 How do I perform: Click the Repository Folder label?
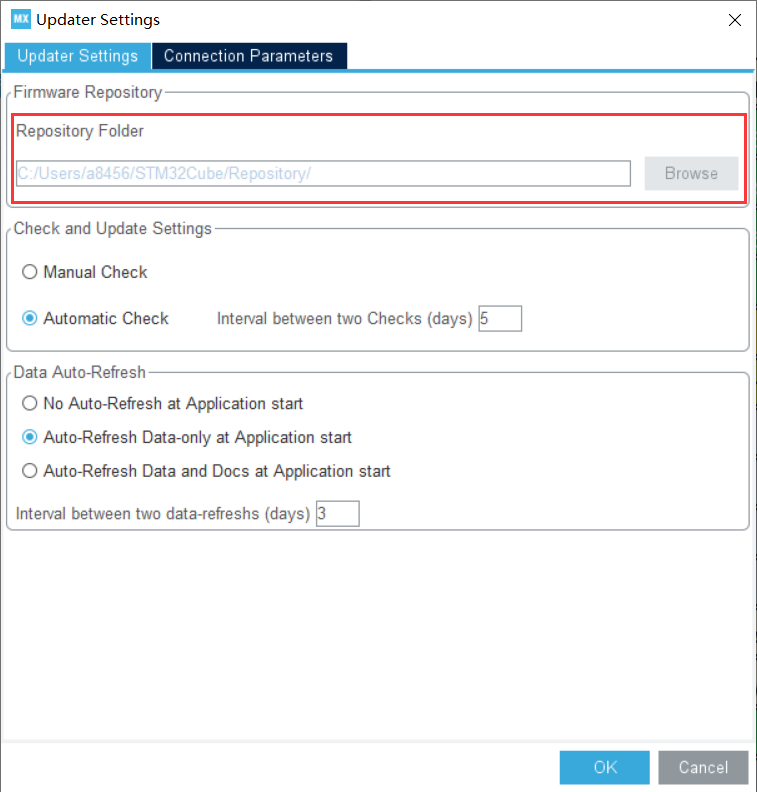[80, 131]
